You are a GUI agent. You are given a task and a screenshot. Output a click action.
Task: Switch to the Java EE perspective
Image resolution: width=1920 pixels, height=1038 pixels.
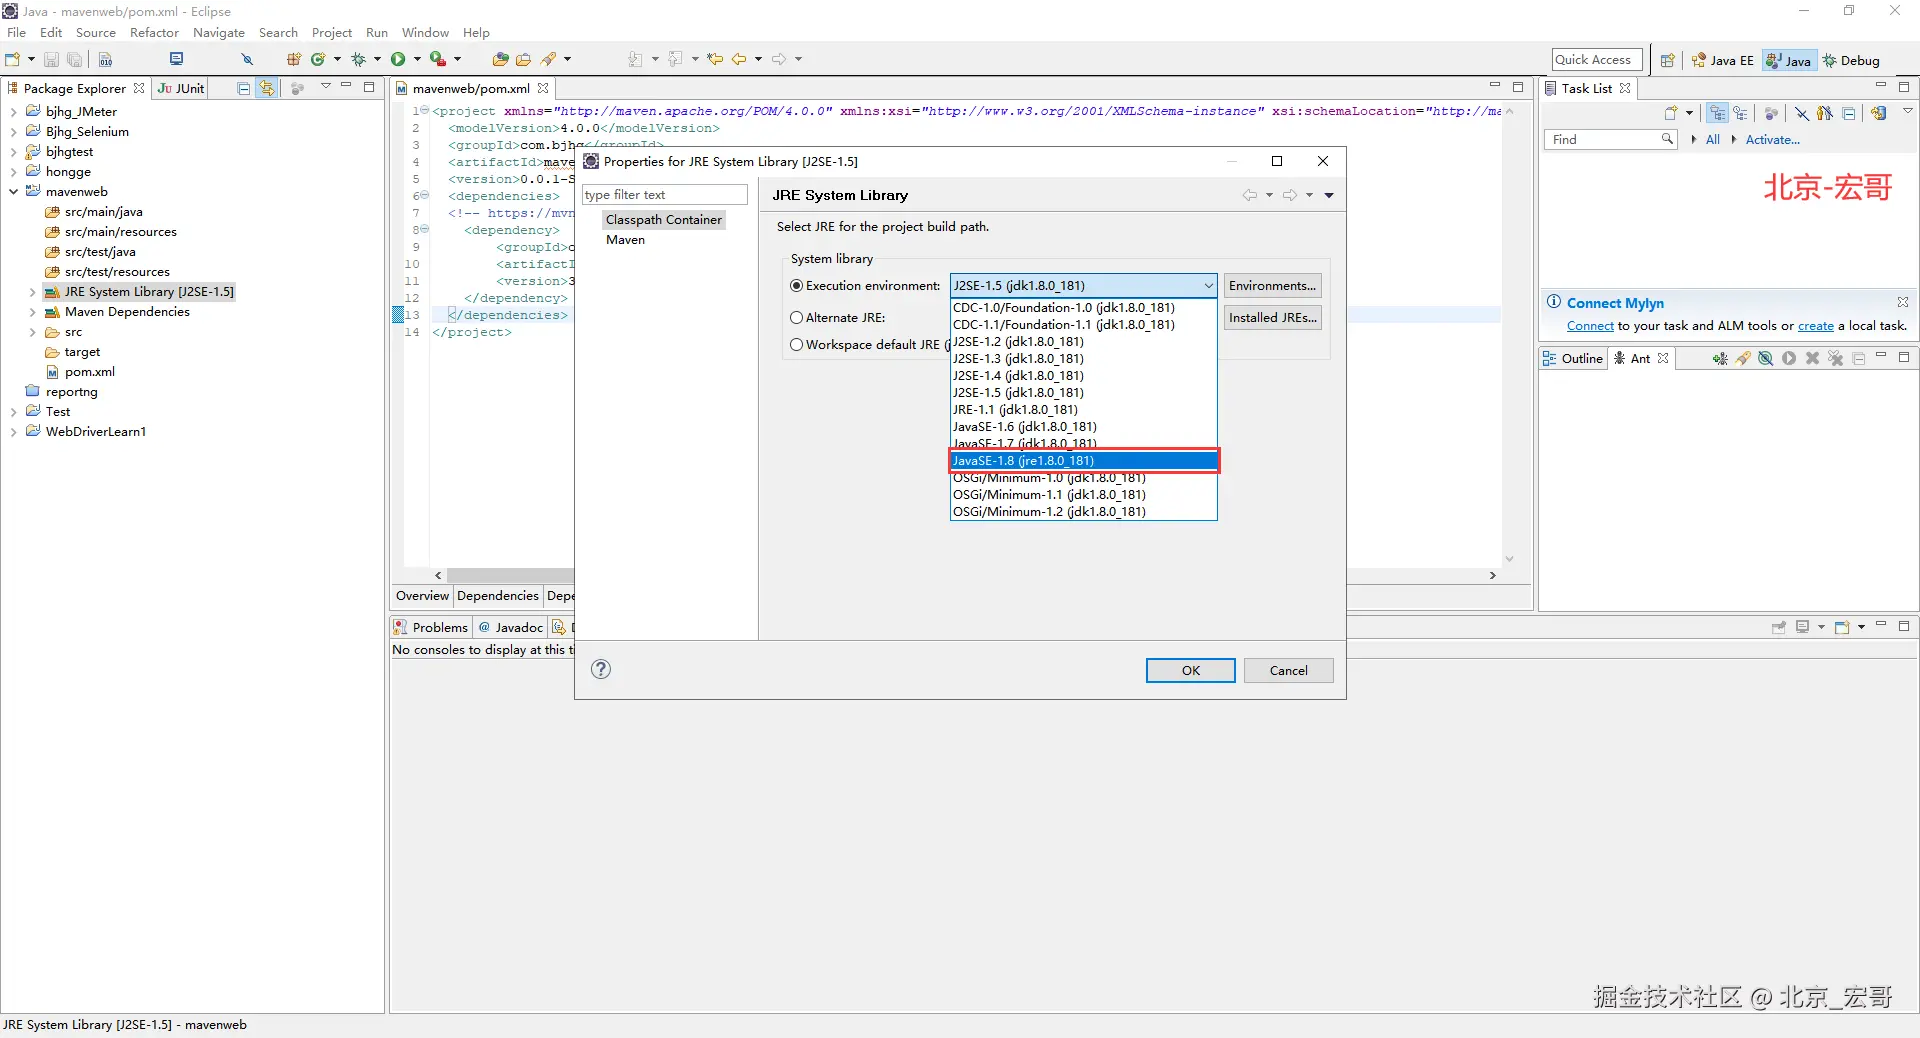coord(1723,61)
